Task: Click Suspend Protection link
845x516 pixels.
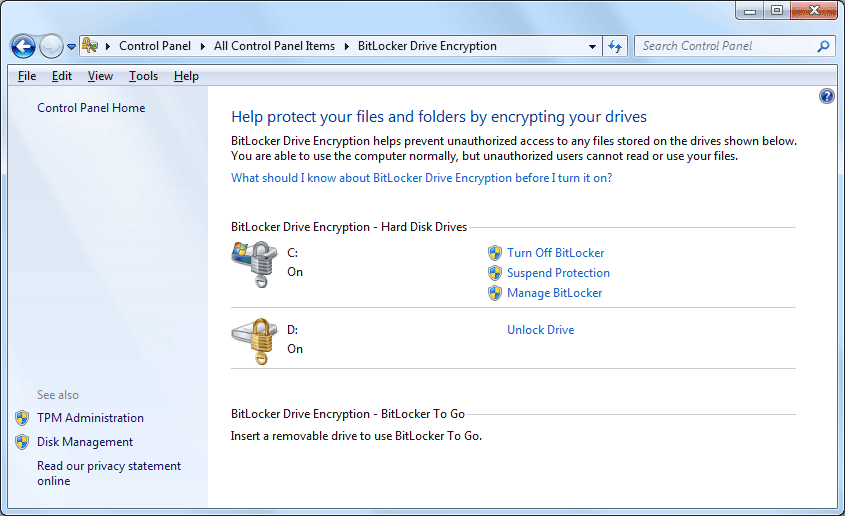Action: (x=558, y=273)
